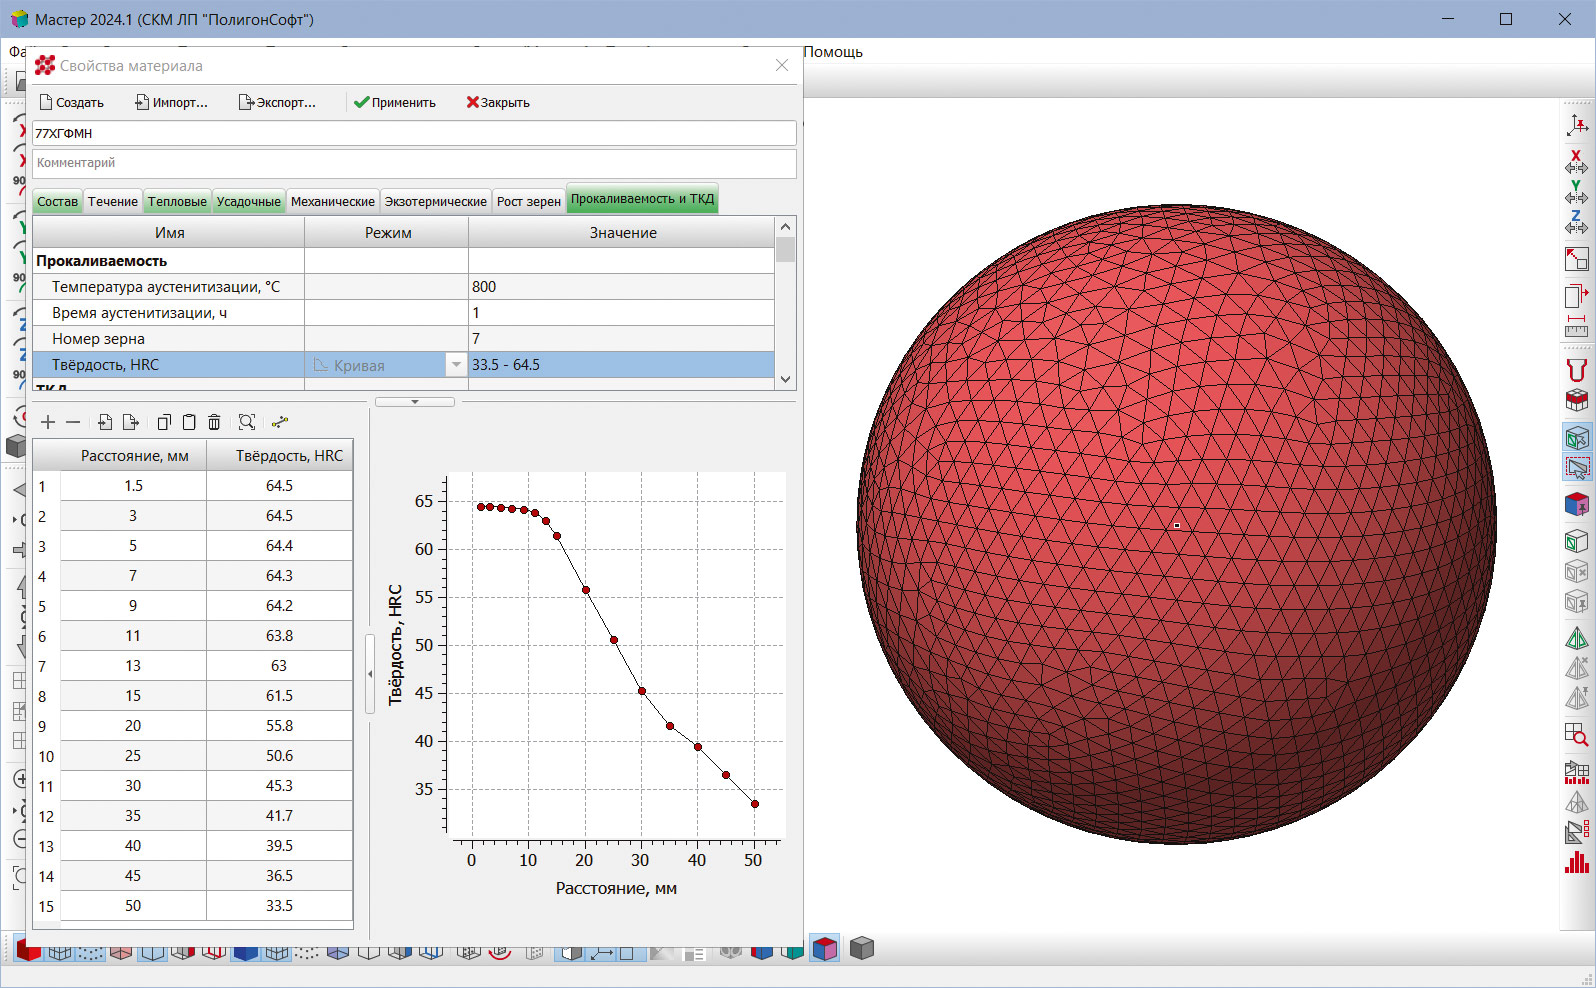Image resolution: width=1596 pixels, height=988 pixels.
Task: Click the remove row minus icon
Action: pyautogui.click(x=73, y=422)
